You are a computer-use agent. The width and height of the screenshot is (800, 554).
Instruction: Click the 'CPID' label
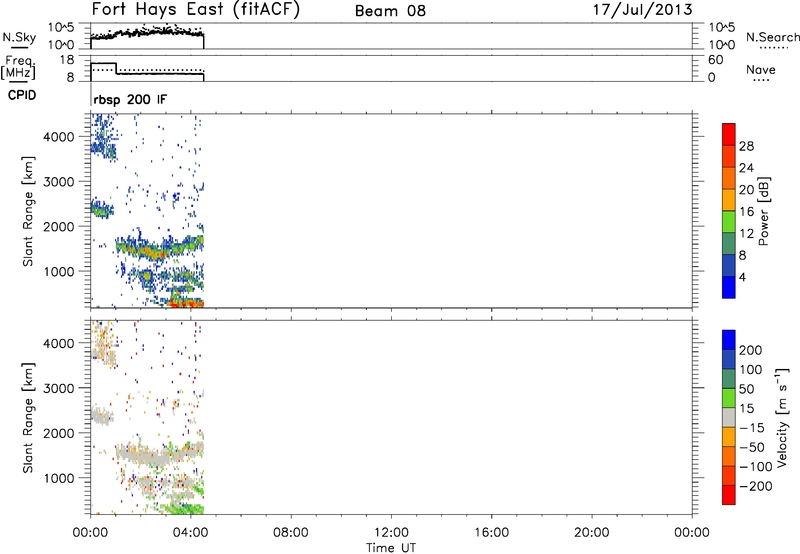tap(22, 95)
